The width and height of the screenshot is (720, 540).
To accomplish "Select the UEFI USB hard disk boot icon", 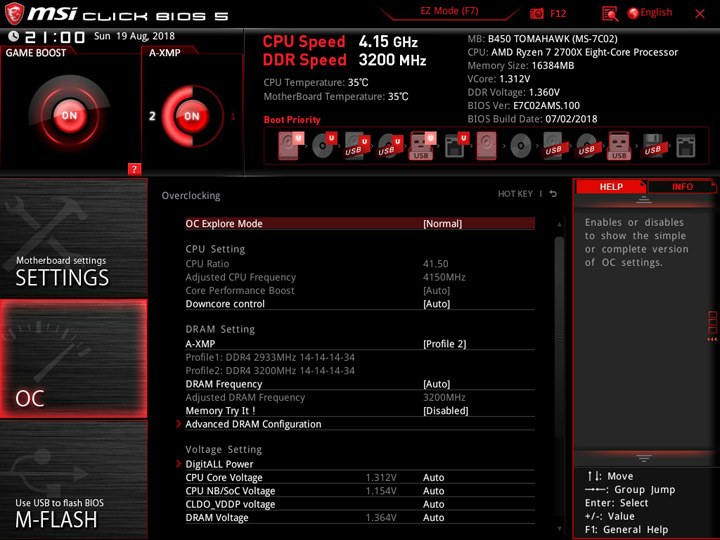I will (x=357, y=146).
